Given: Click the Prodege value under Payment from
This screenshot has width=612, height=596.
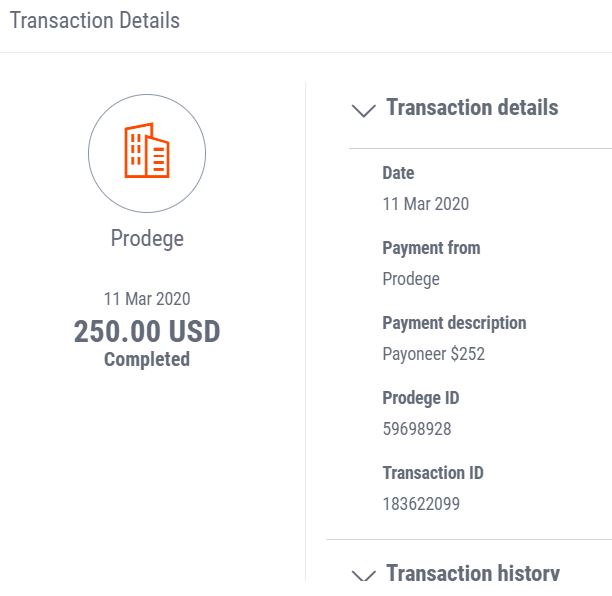Looking at the screenshot, I should [x=411, y=279].
